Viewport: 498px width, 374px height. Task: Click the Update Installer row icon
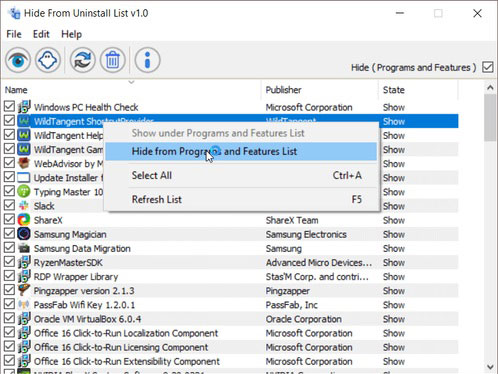tap(24, 178)
